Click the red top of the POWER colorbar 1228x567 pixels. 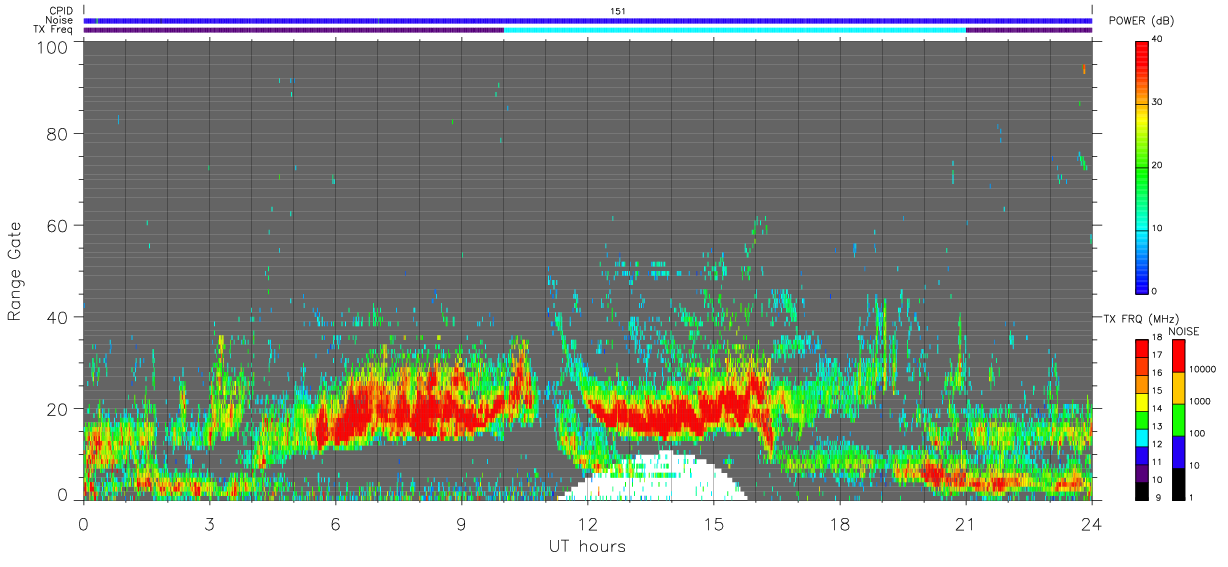click(1143, 55)
